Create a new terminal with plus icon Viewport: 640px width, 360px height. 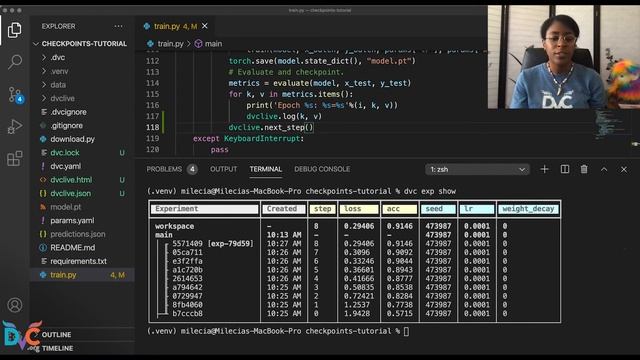pos(544,169)
